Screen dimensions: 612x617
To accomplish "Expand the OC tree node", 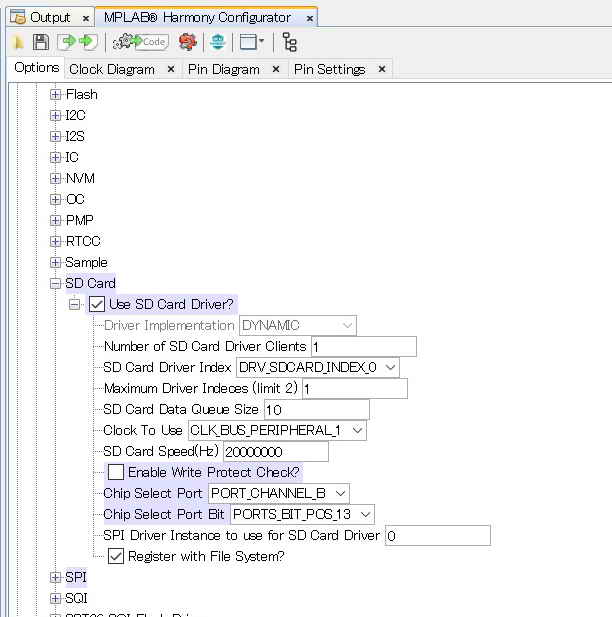I will (55, 199).
